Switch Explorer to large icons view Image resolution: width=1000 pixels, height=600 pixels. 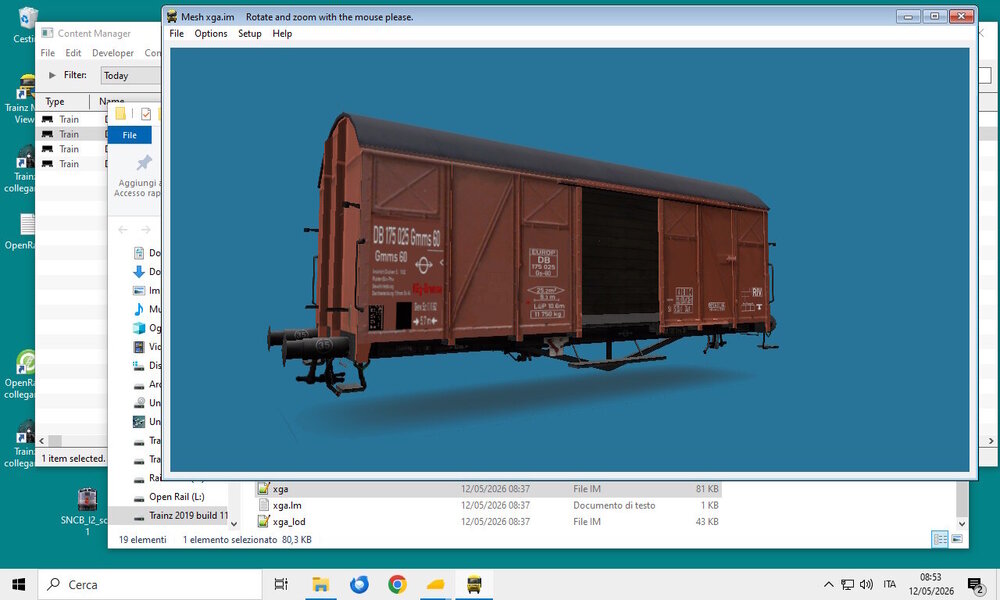tap(957, 539)
